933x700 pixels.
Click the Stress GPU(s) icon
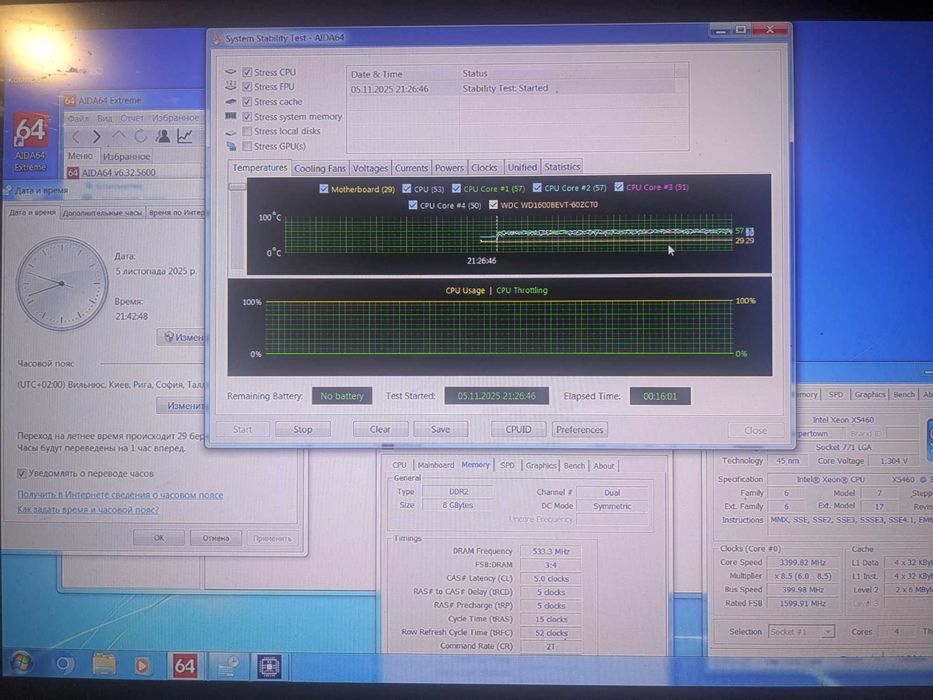point(231,146)
